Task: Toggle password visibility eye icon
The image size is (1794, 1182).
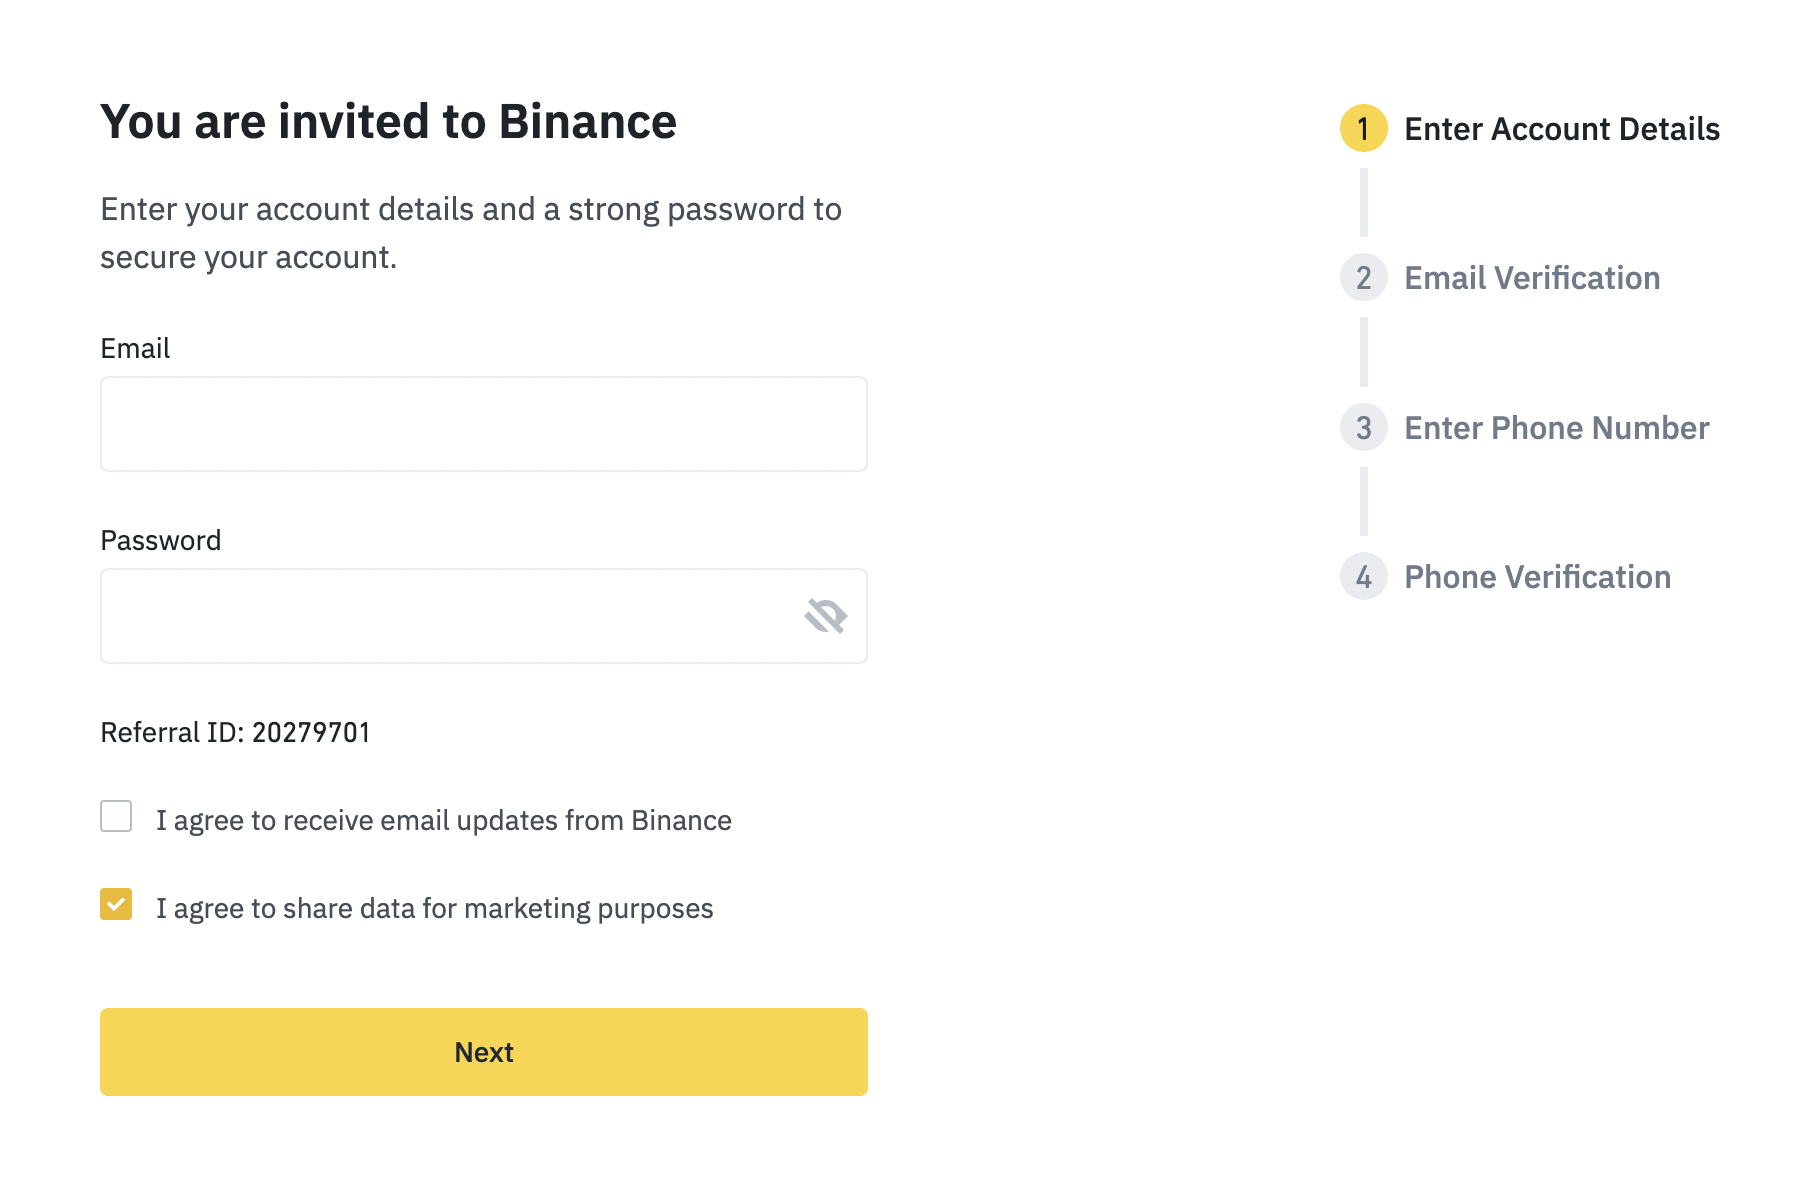Action: [825, 616]
